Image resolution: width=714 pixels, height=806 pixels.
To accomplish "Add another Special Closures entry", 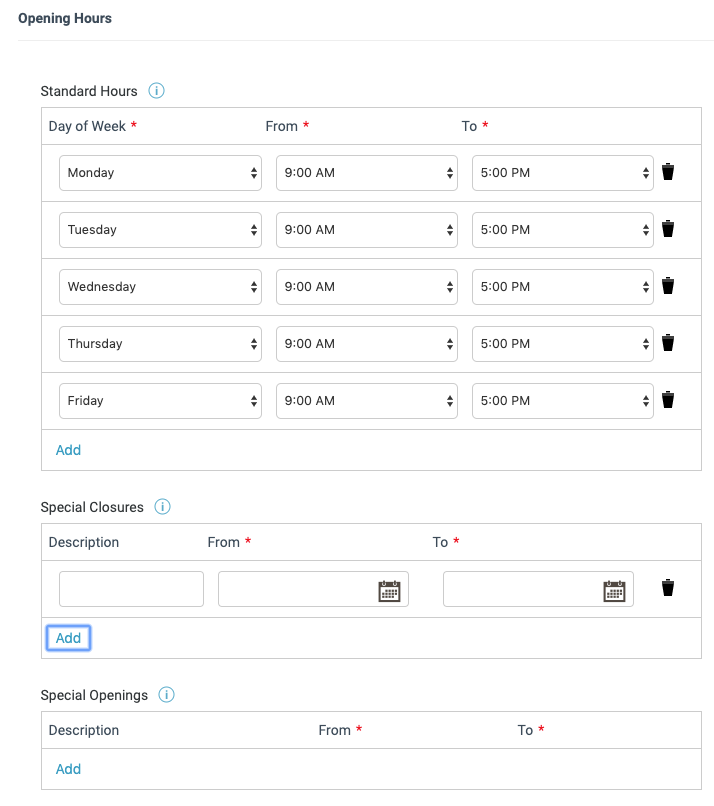I will tap(68, 638).
